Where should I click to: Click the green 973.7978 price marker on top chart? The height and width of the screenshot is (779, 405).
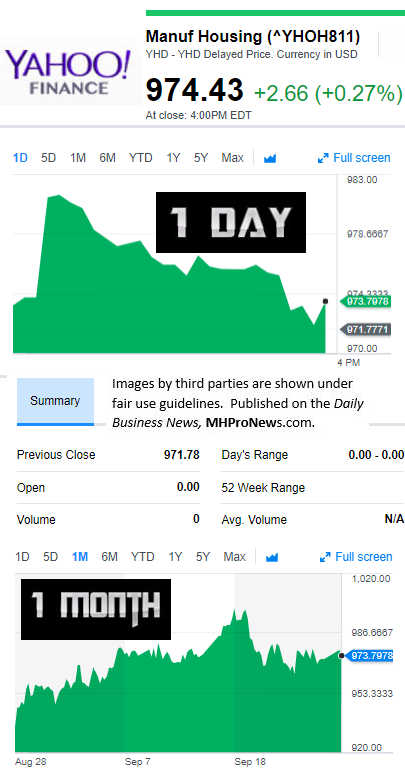pos(365,302)
